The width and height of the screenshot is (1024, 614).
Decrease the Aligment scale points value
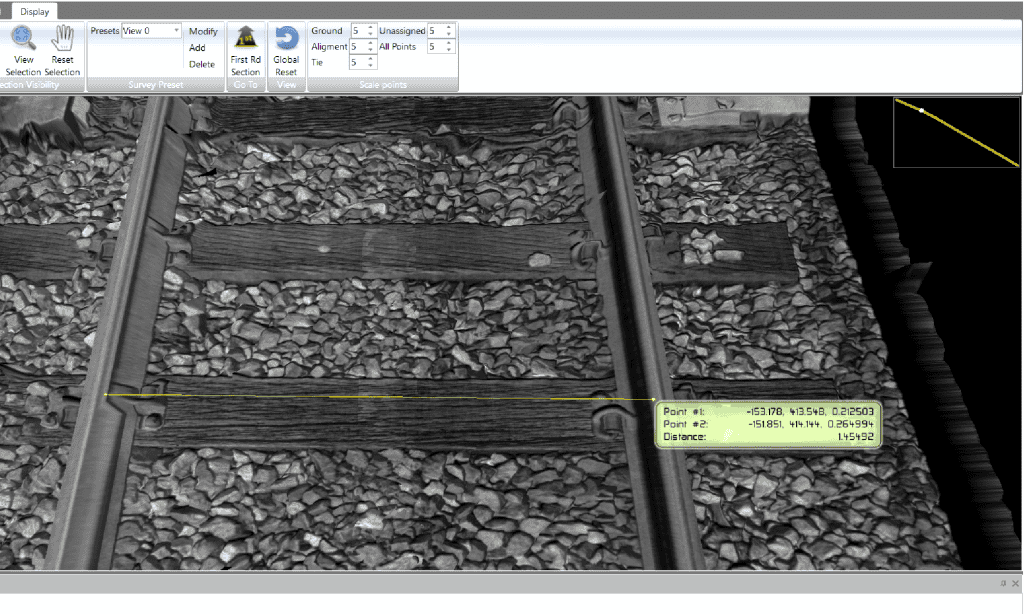point(369,50)
